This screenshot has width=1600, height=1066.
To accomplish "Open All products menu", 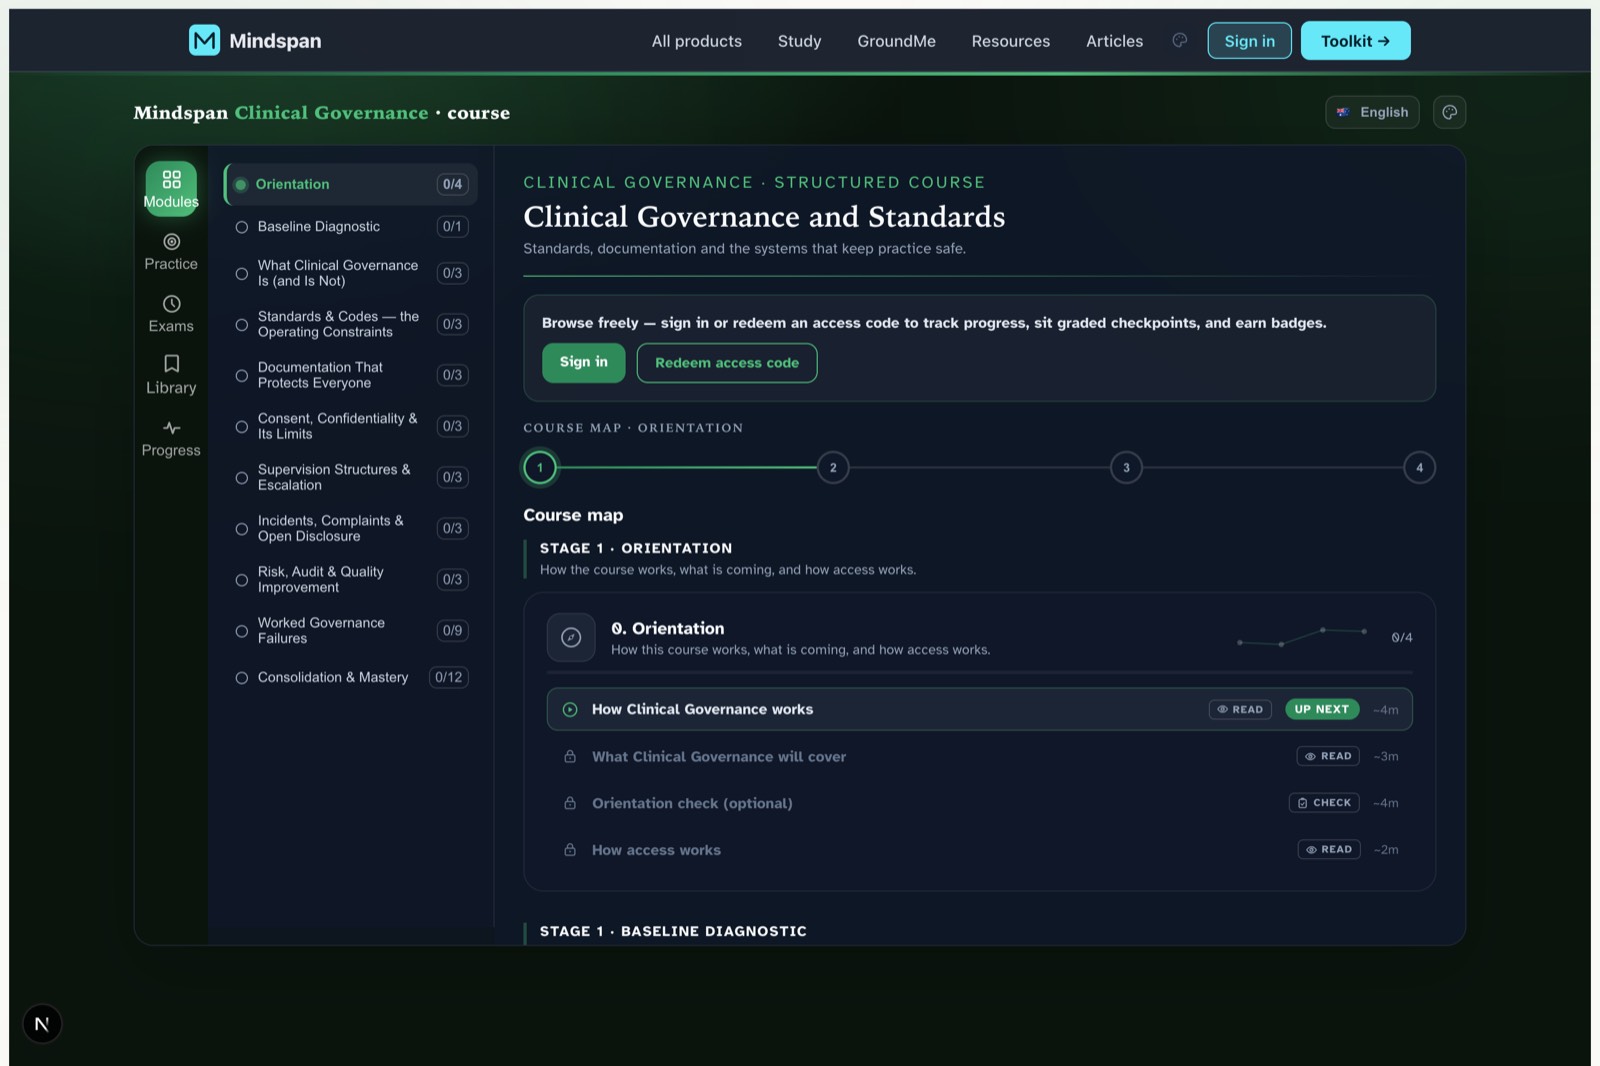I will click(x=697, y=41).
